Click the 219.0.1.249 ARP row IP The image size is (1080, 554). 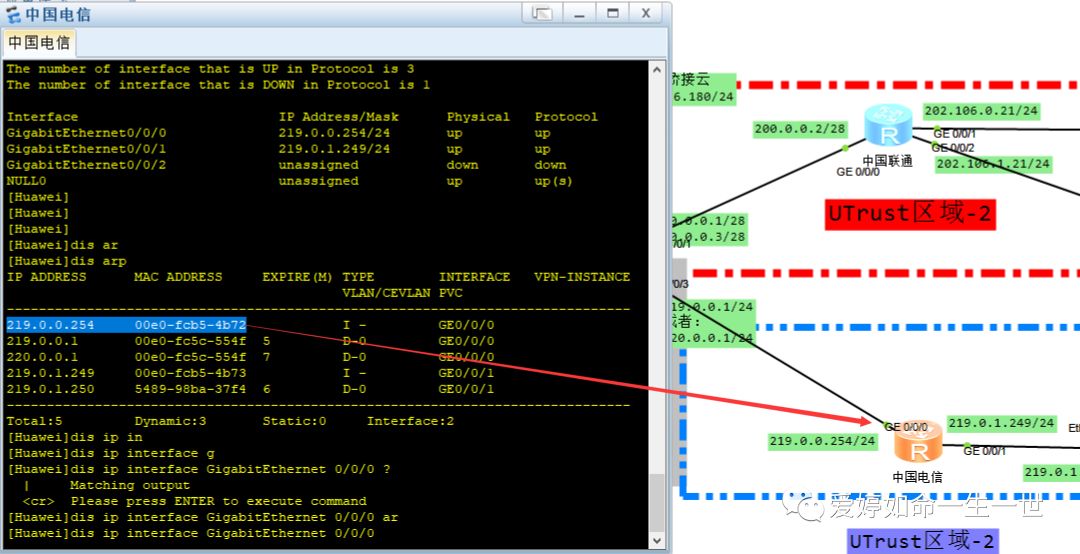50,373
